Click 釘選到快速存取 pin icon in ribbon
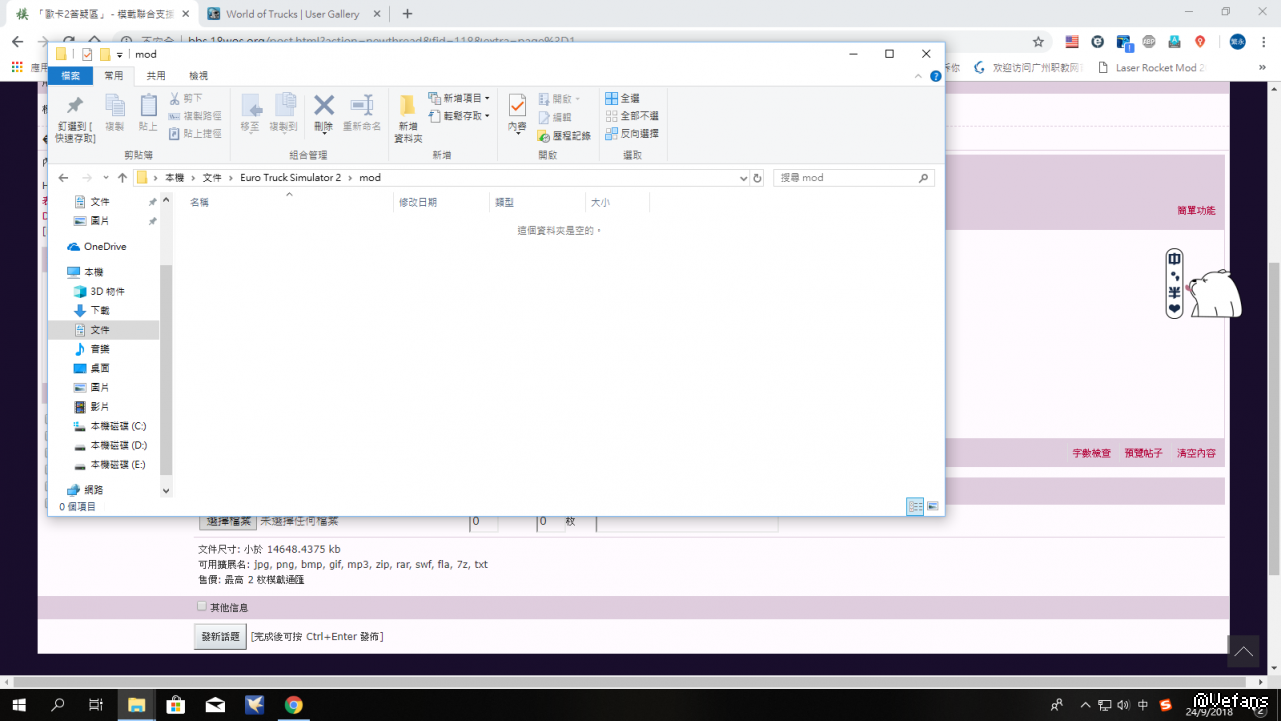 [74, 106]
